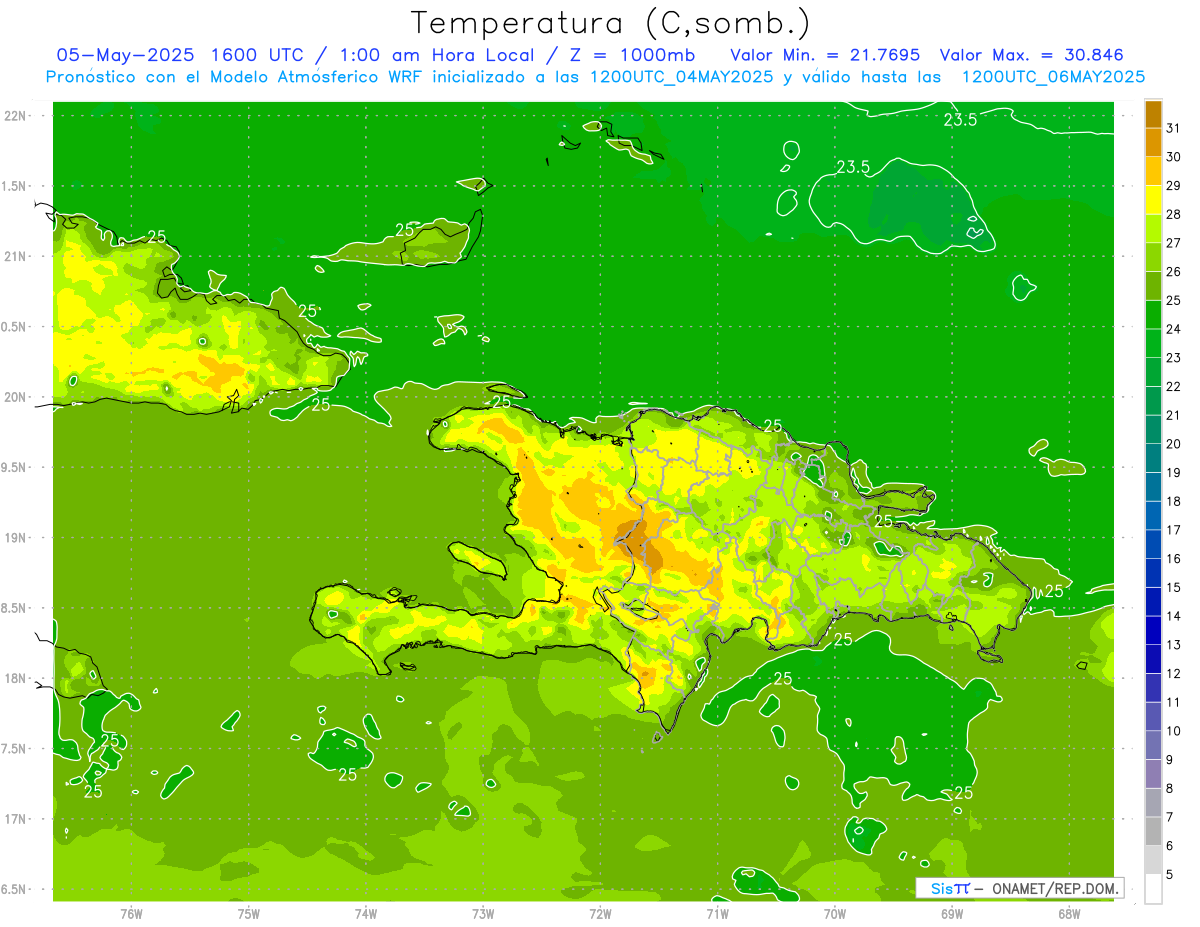Click the 70W longitude axis label
Image resolution: width=1200 pixels, height=927 pixels.
tap(835, 913)
